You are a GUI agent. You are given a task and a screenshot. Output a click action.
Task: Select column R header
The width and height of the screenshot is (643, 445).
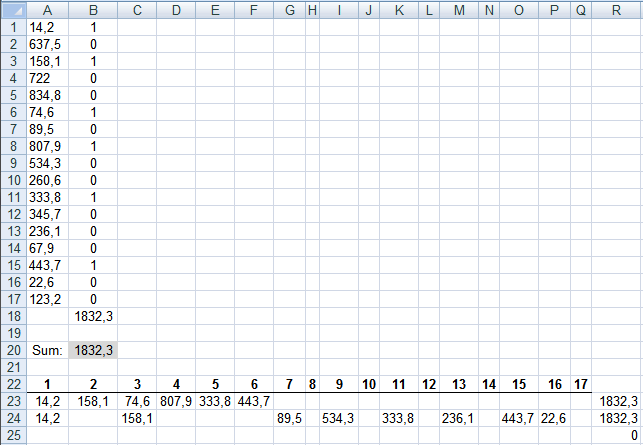click(617, 10)
